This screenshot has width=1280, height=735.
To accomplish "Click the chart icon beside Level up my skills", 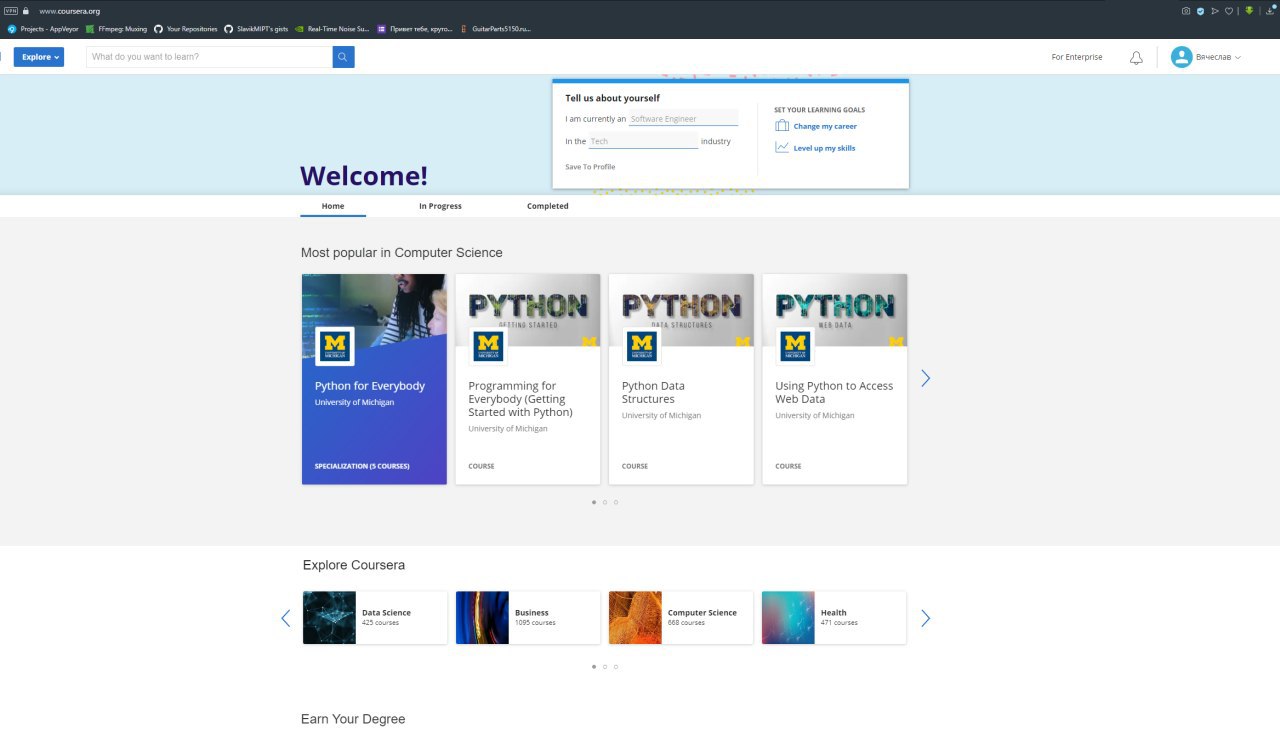I will pos(782,147).
